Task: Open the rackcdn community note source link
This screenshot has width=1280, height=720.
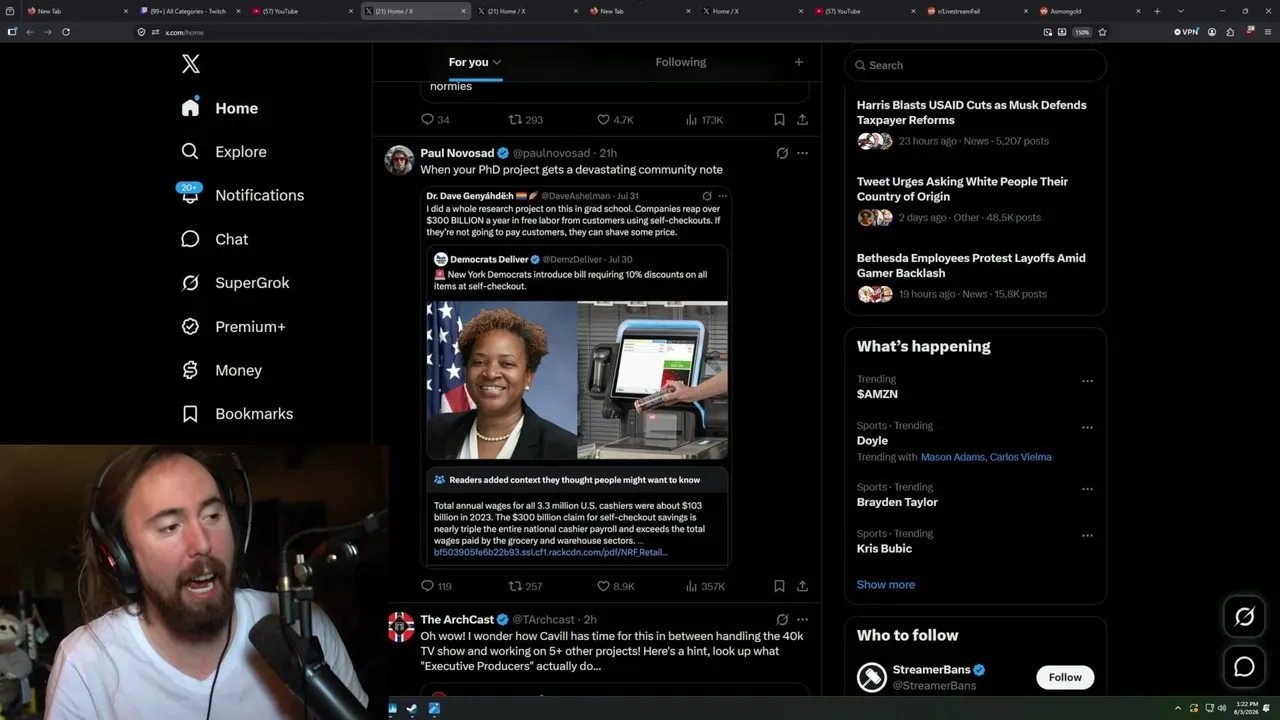Action: click(550, 552)
